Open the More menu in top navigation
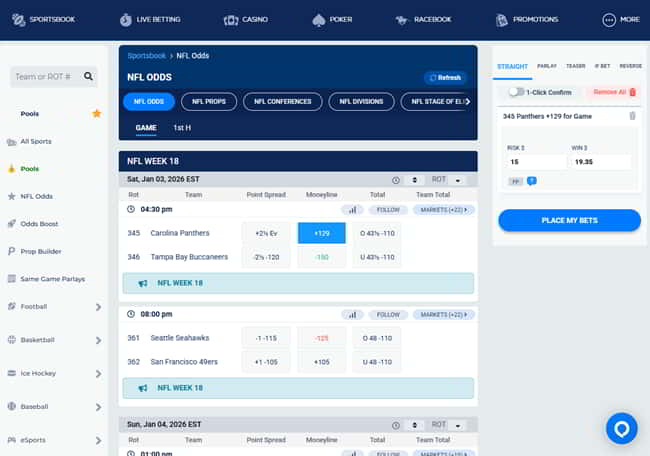This screenshot has height=456, width=650. pyautogui.click(x=621, y=19)
